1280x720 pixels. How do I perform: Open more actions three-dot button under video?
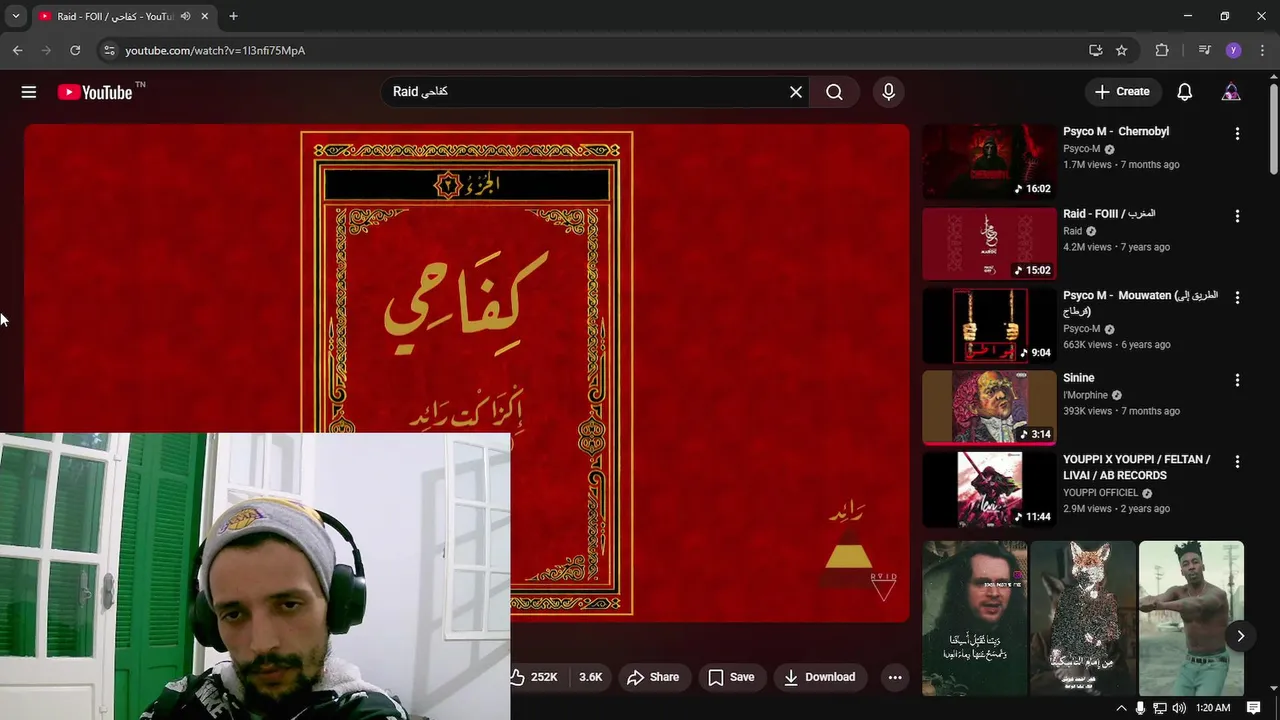coord(895,677)
